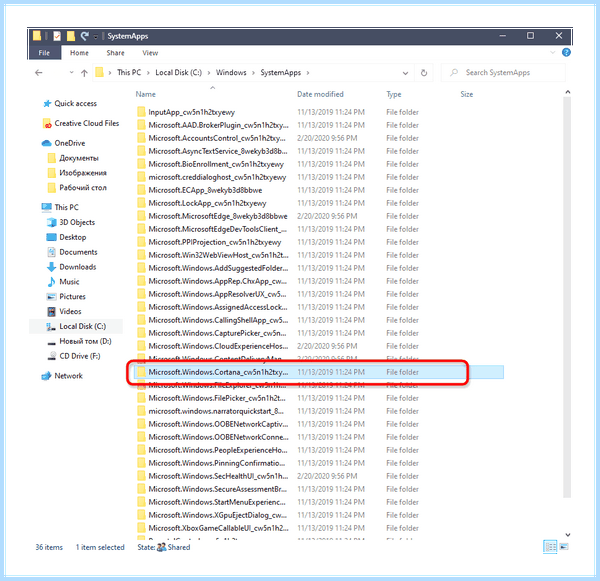Sort by the Type column header

(394, 94)
